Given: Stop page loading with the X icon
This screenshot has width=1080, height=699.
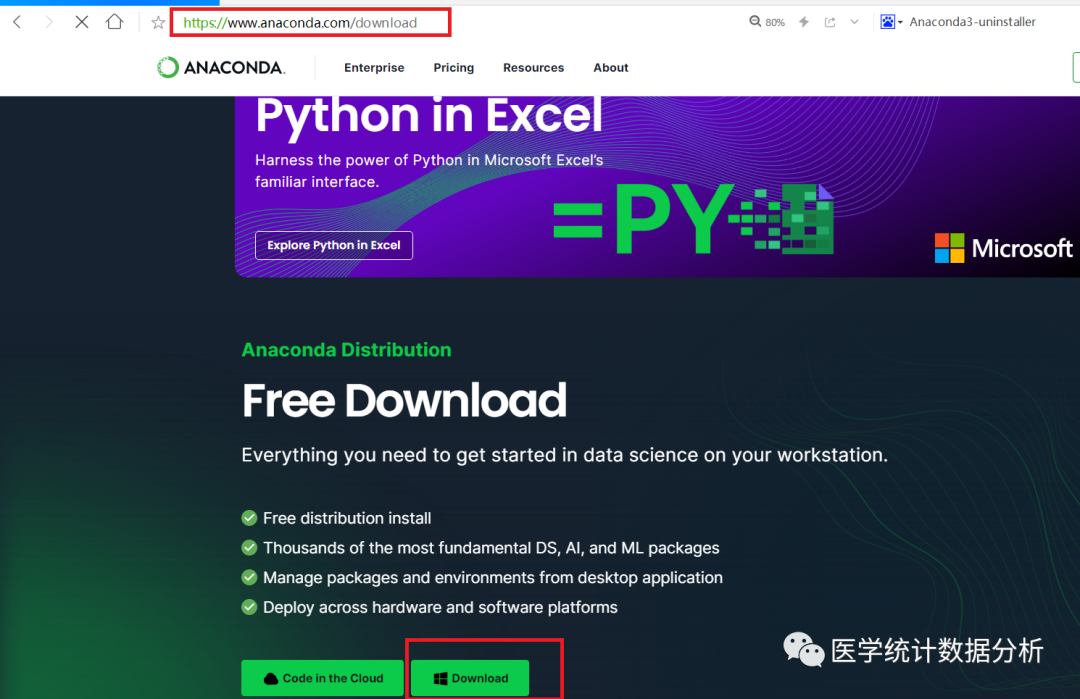Looking at the screenshot, I should (x=81, y=22).
